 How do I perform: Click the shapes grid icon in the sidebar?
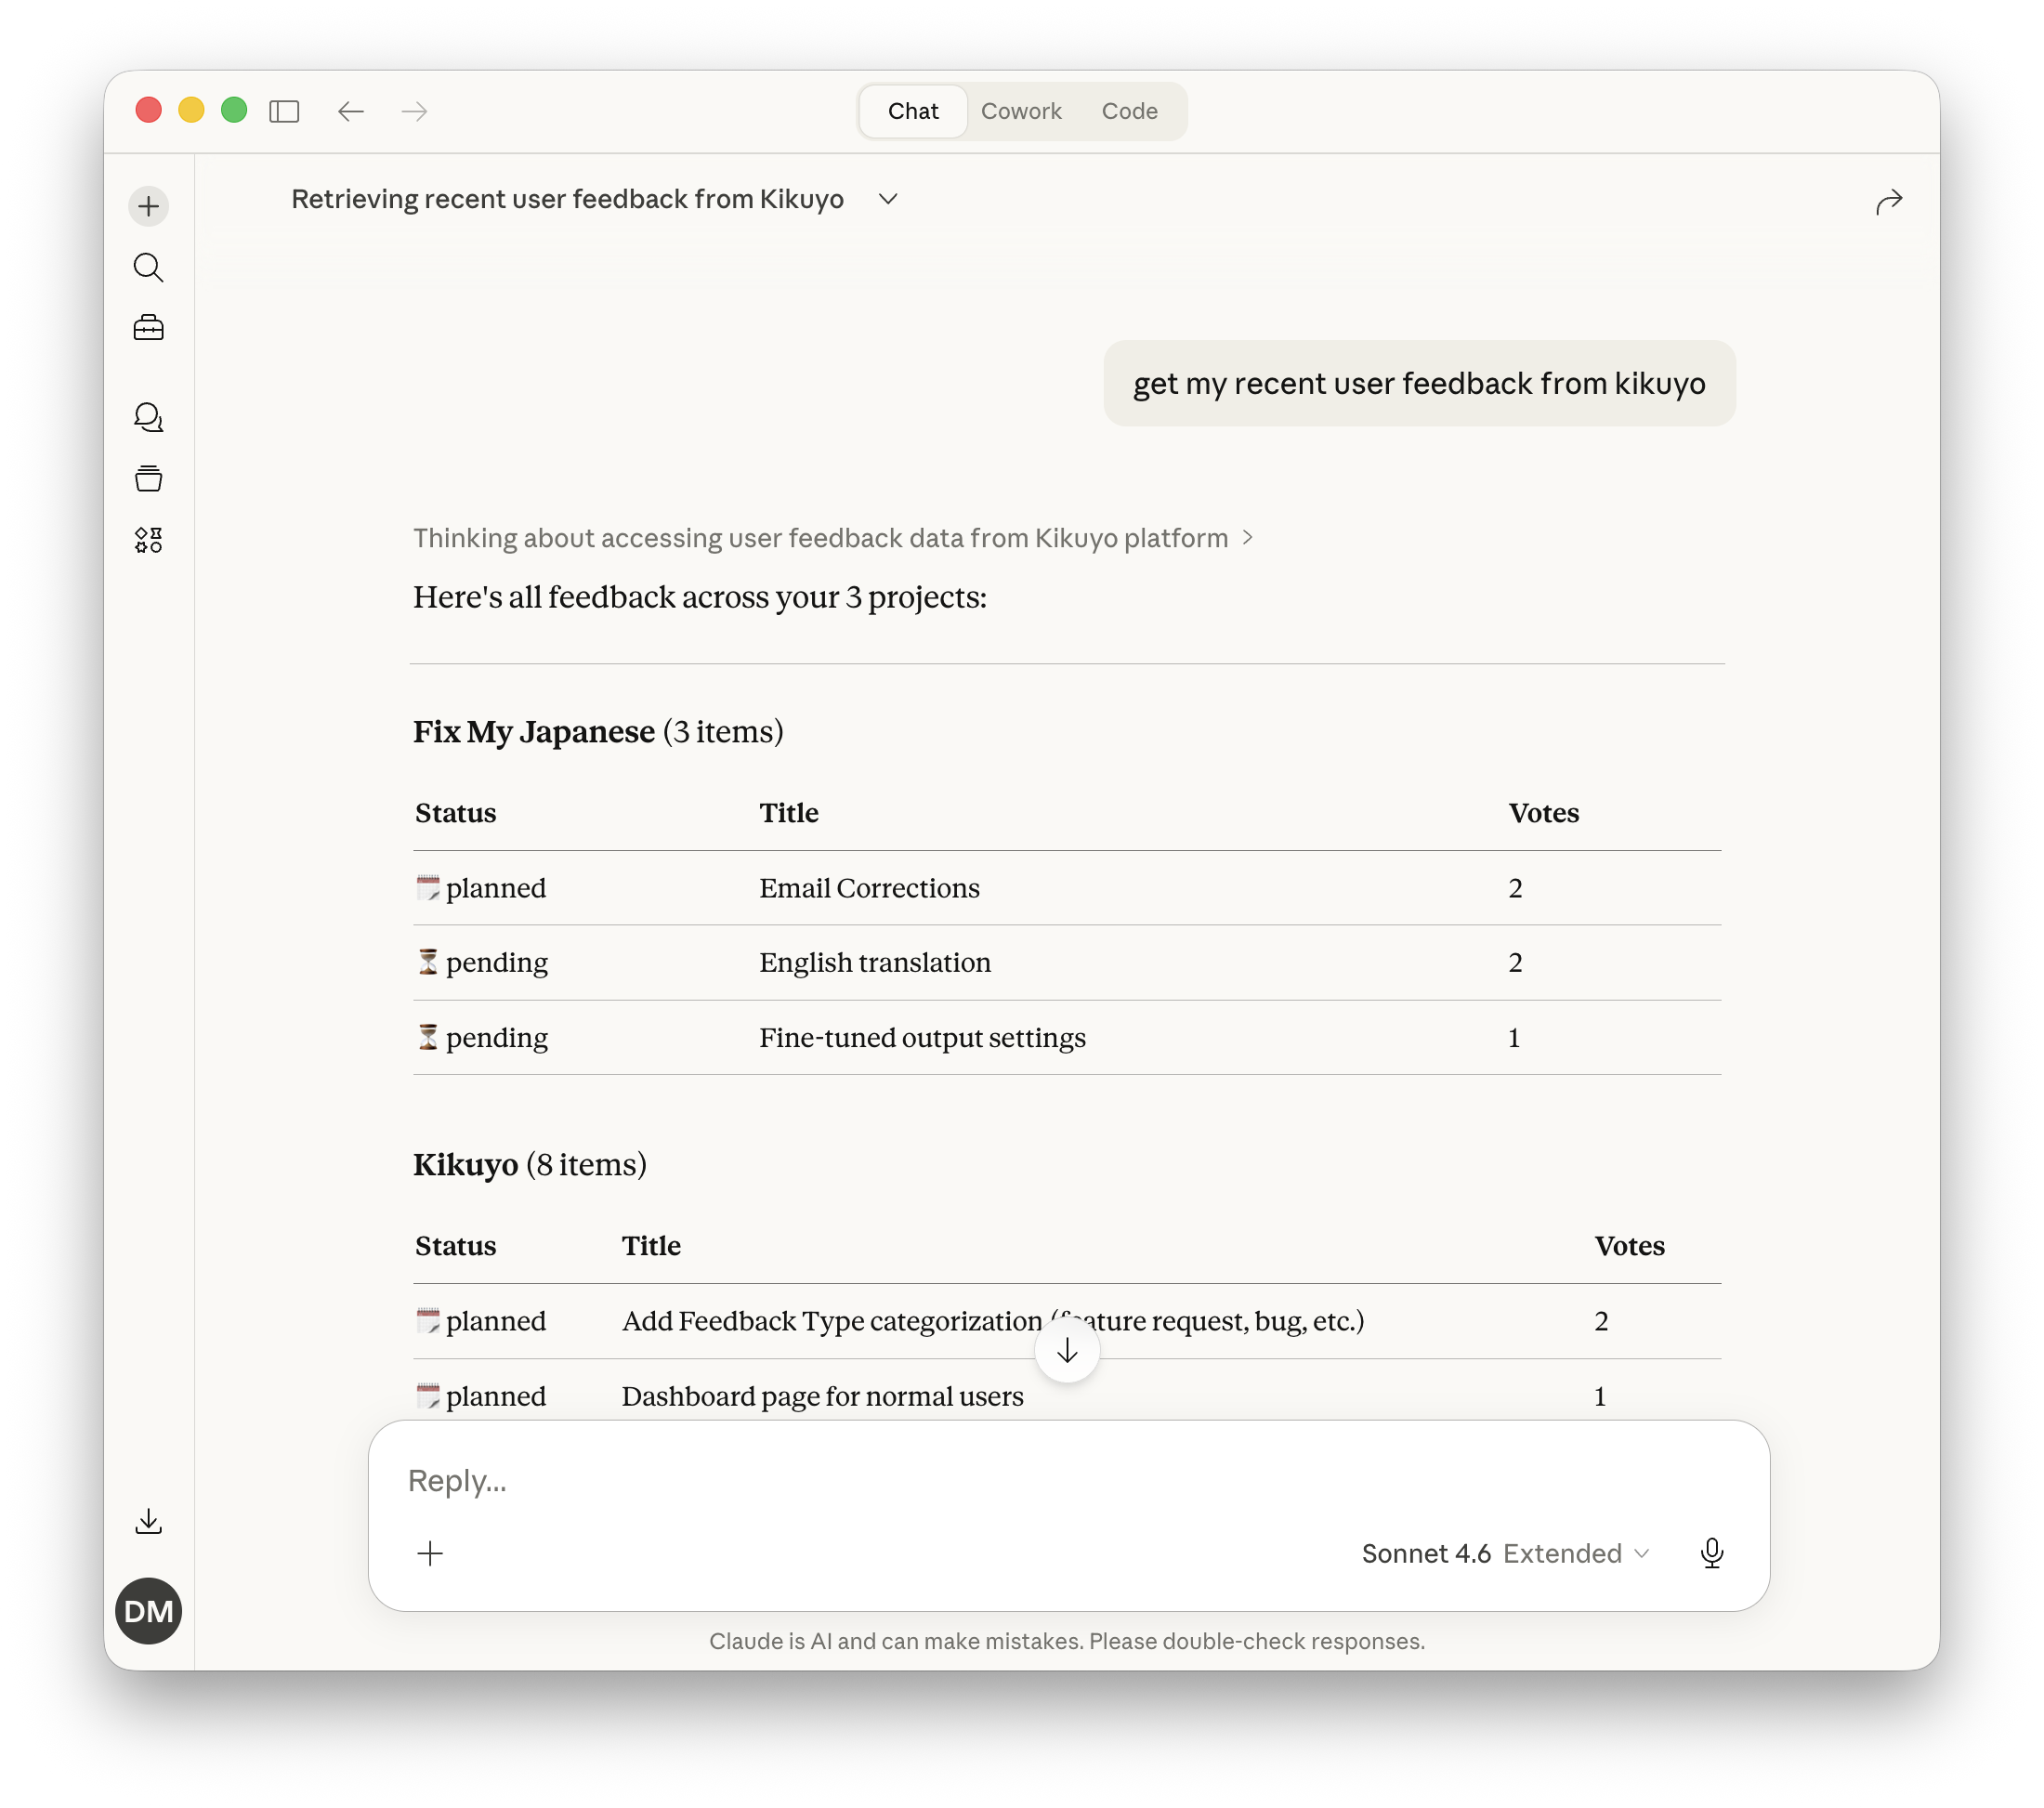[x=148, y=540]
